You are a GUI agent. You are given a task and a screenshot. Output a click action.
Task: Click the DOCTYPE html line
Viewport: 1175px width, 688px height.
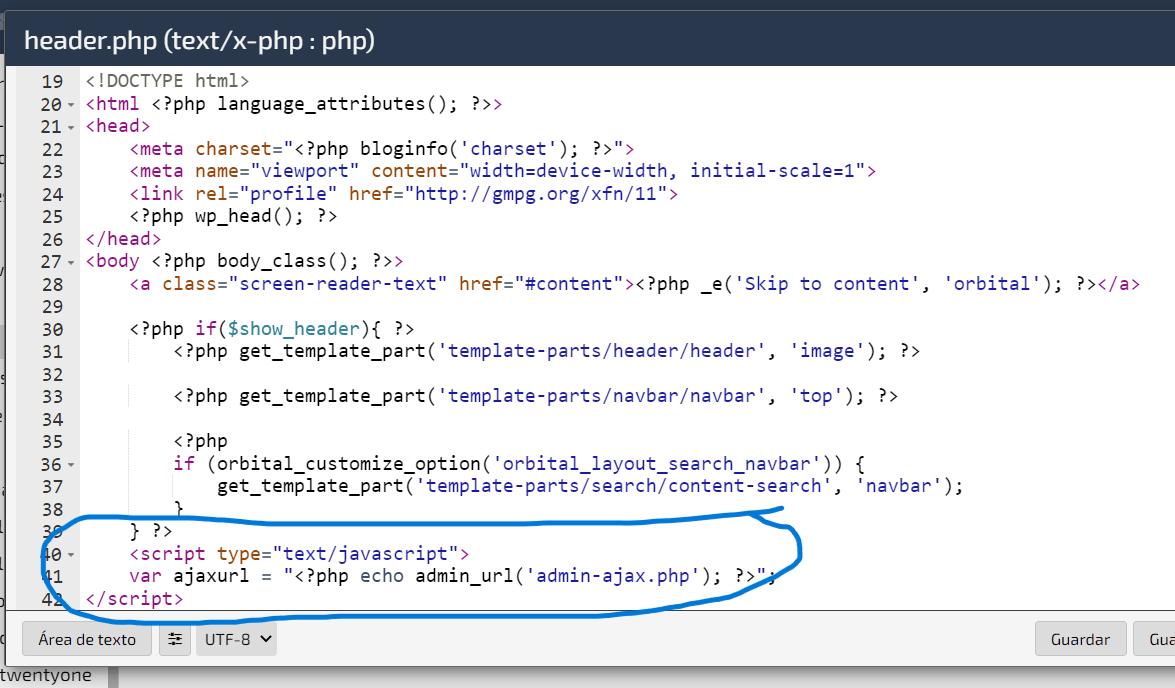point(167,81)
